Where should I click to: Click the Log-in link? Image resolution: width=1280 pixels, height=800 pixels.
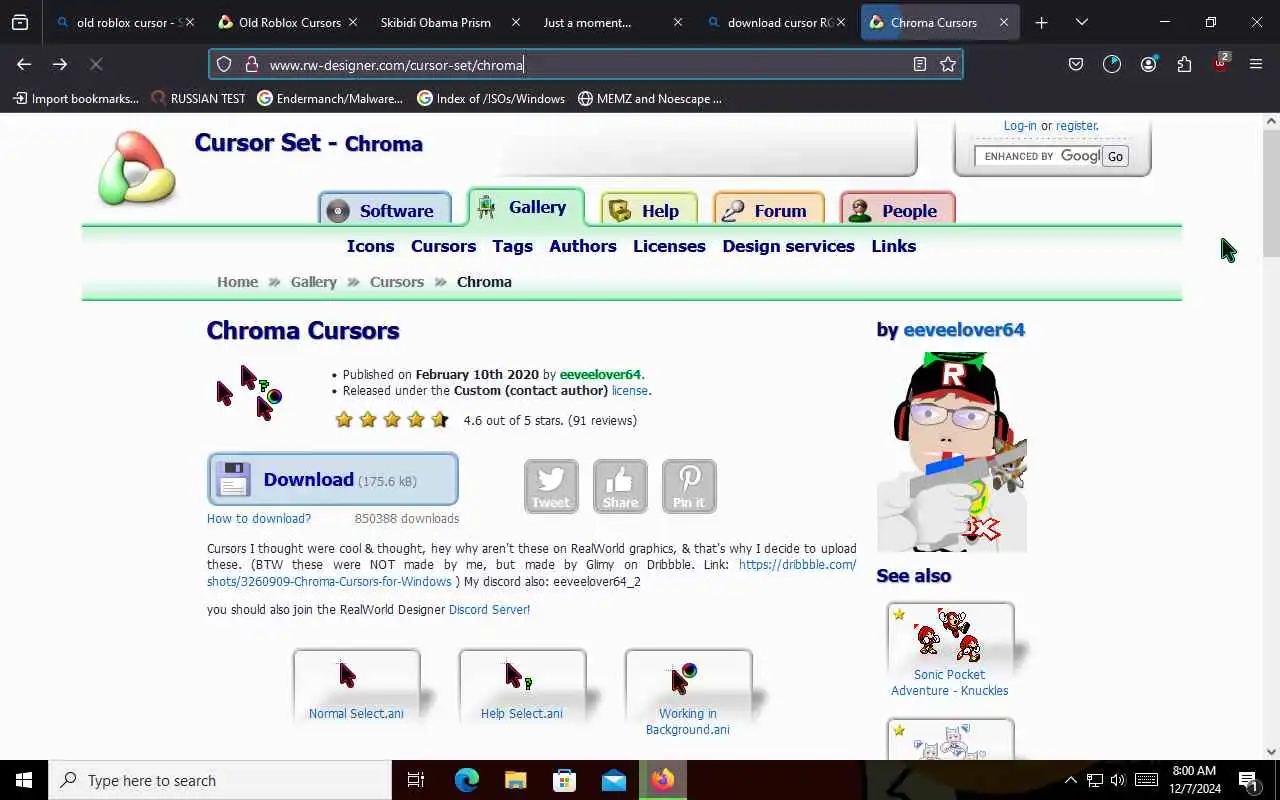[x=1020, y=126]
